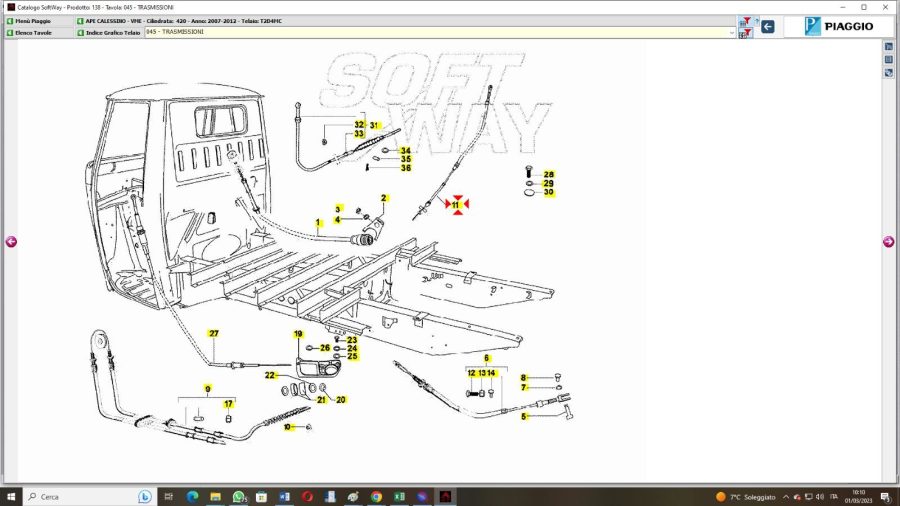
Task: Open the Menù Piaggio button
Action: [36, 20]
